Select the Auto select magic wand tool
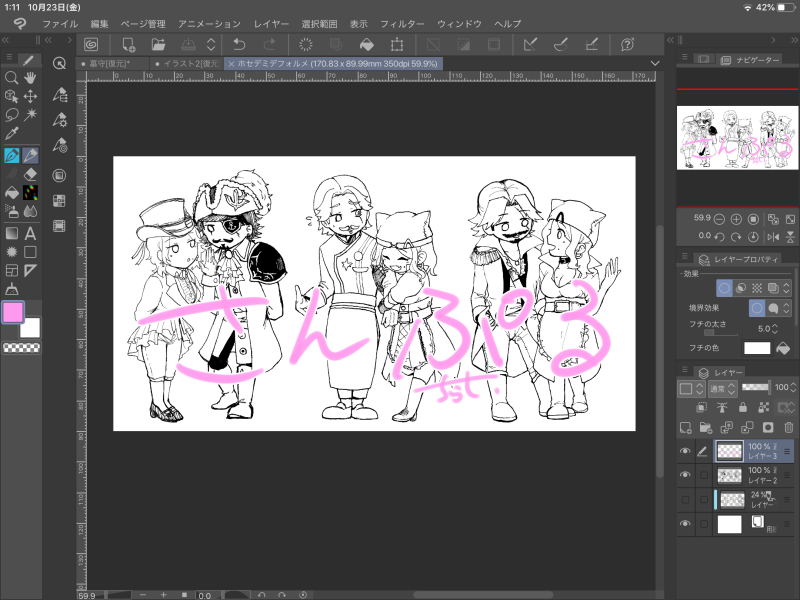The height and width of the screenshot is (600, 800). click(x=31, y=115)
